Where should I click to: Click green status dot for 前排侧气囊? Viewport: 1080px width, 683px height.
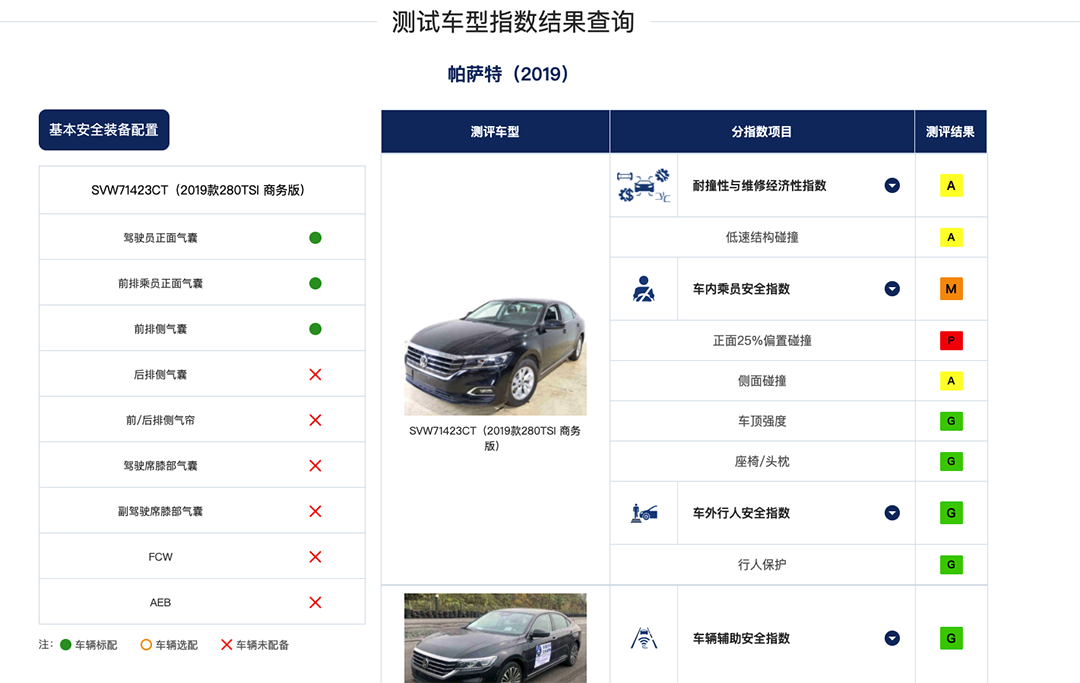pos(315,329)
